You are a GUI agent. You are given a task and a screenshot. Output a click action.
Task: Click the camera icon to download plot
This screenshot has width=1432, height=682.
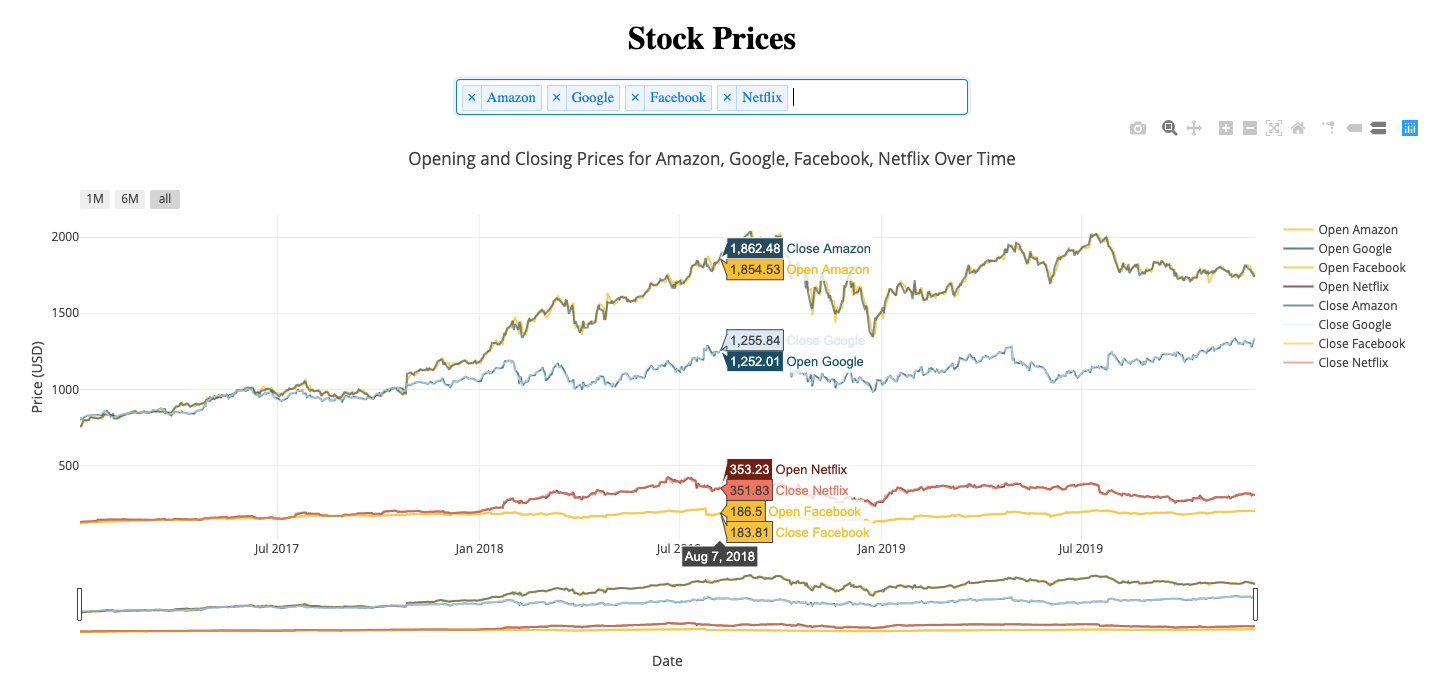1137,128
